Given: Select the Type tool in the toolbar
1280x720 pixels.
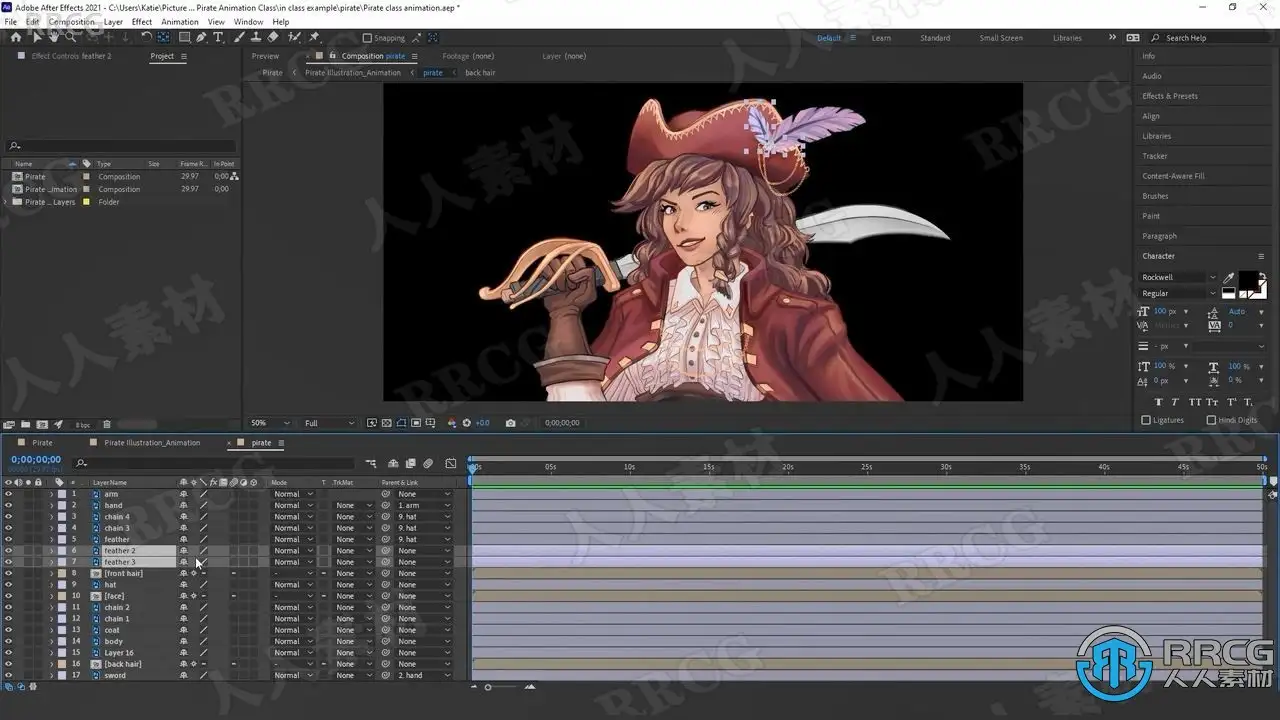Looking at the screenshot, I should (218, 37).
